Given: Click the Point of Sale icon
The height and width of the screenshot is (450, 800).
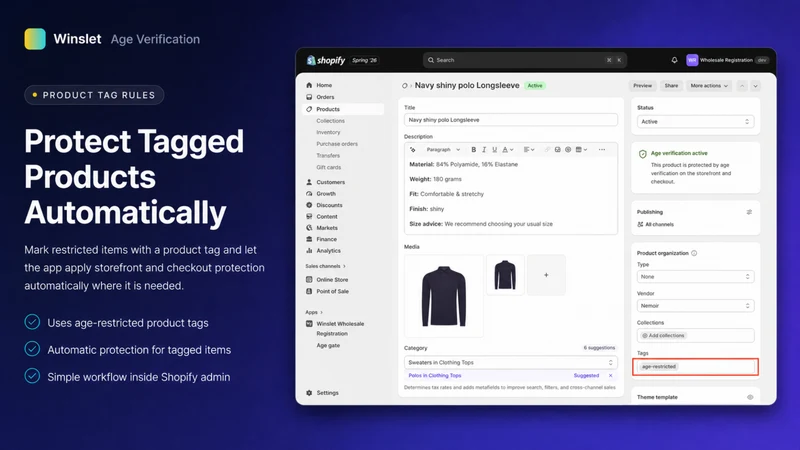Looking at the screenshot, I should [x=309, y=291].
